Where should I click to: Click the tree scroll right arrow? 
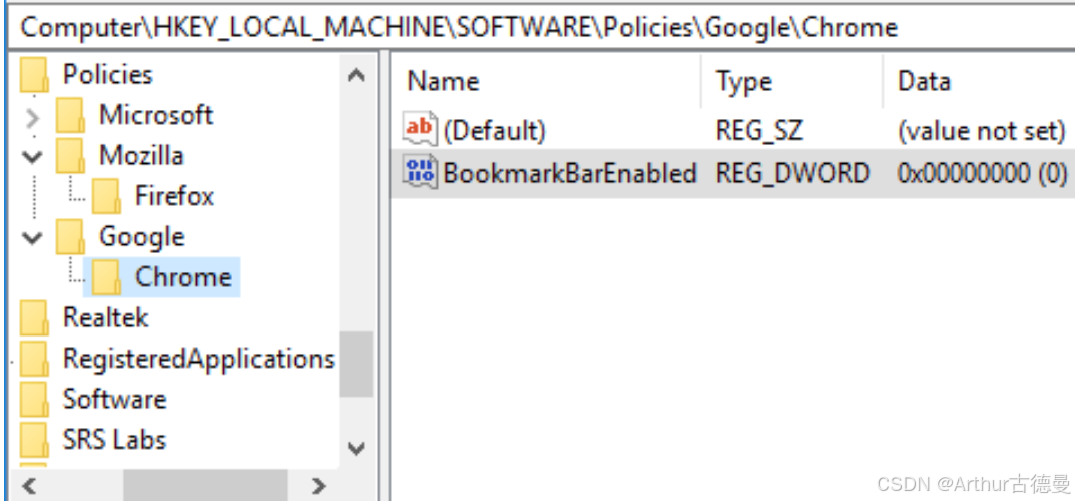pos(318,486)
